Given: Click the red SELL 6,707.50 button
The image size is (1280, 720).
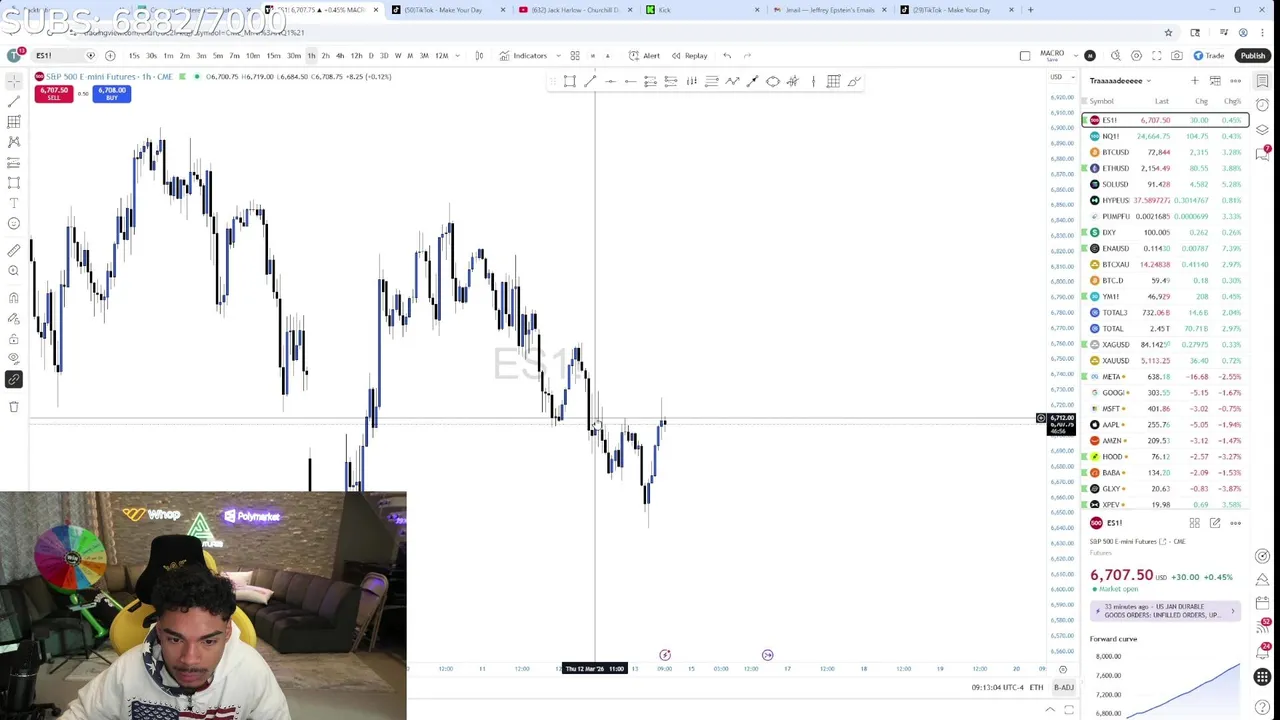Looking at the screenshot, I should click(x=54, y=93).
